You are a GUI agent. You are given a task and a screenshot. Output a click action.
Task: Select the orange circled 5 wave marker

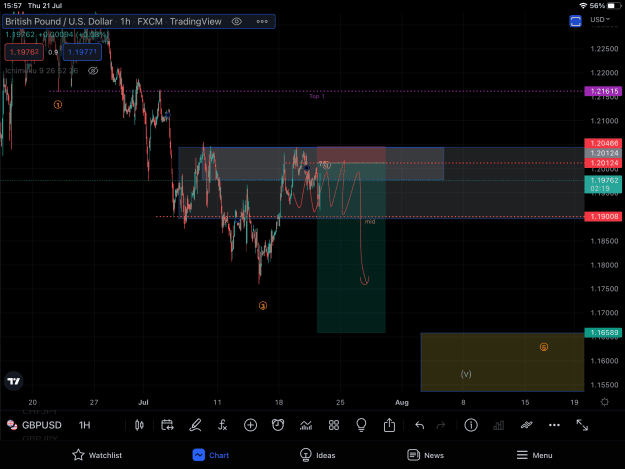(x=544, y=347)
